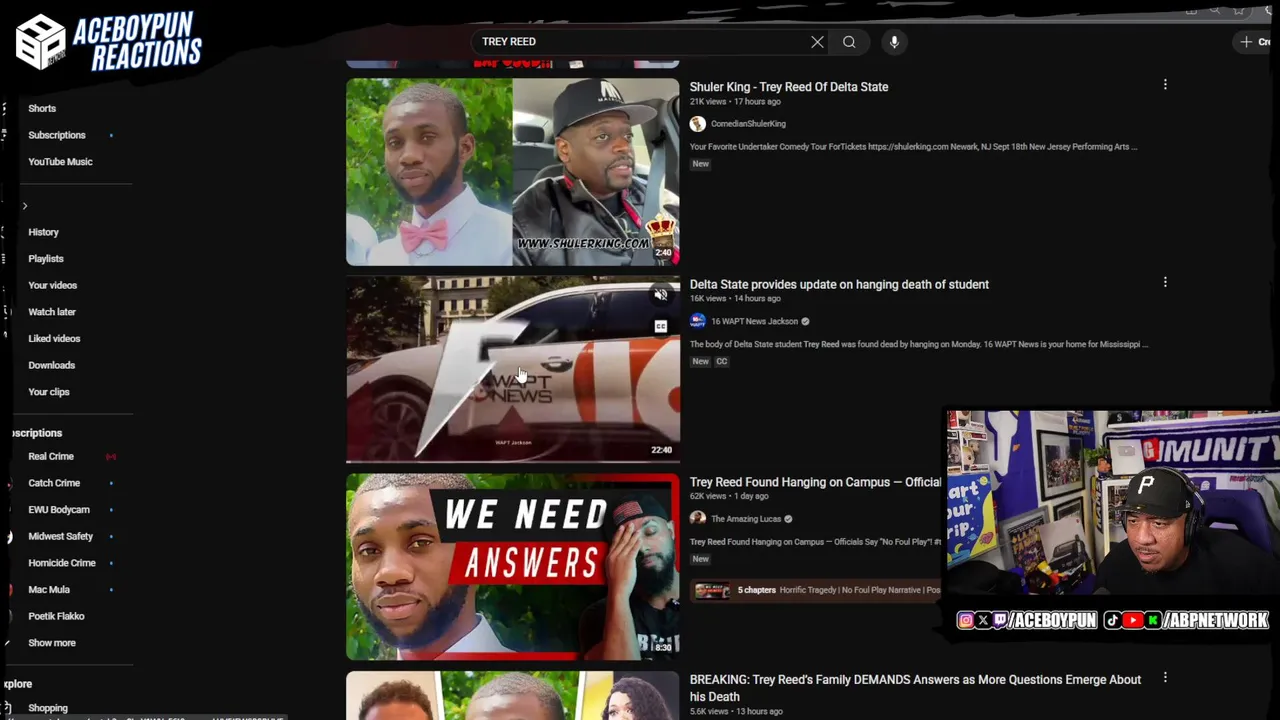Viewport: 1280px width, 720px height.
Task: Open Downloads in the sidebar
Action: point(51,365)
